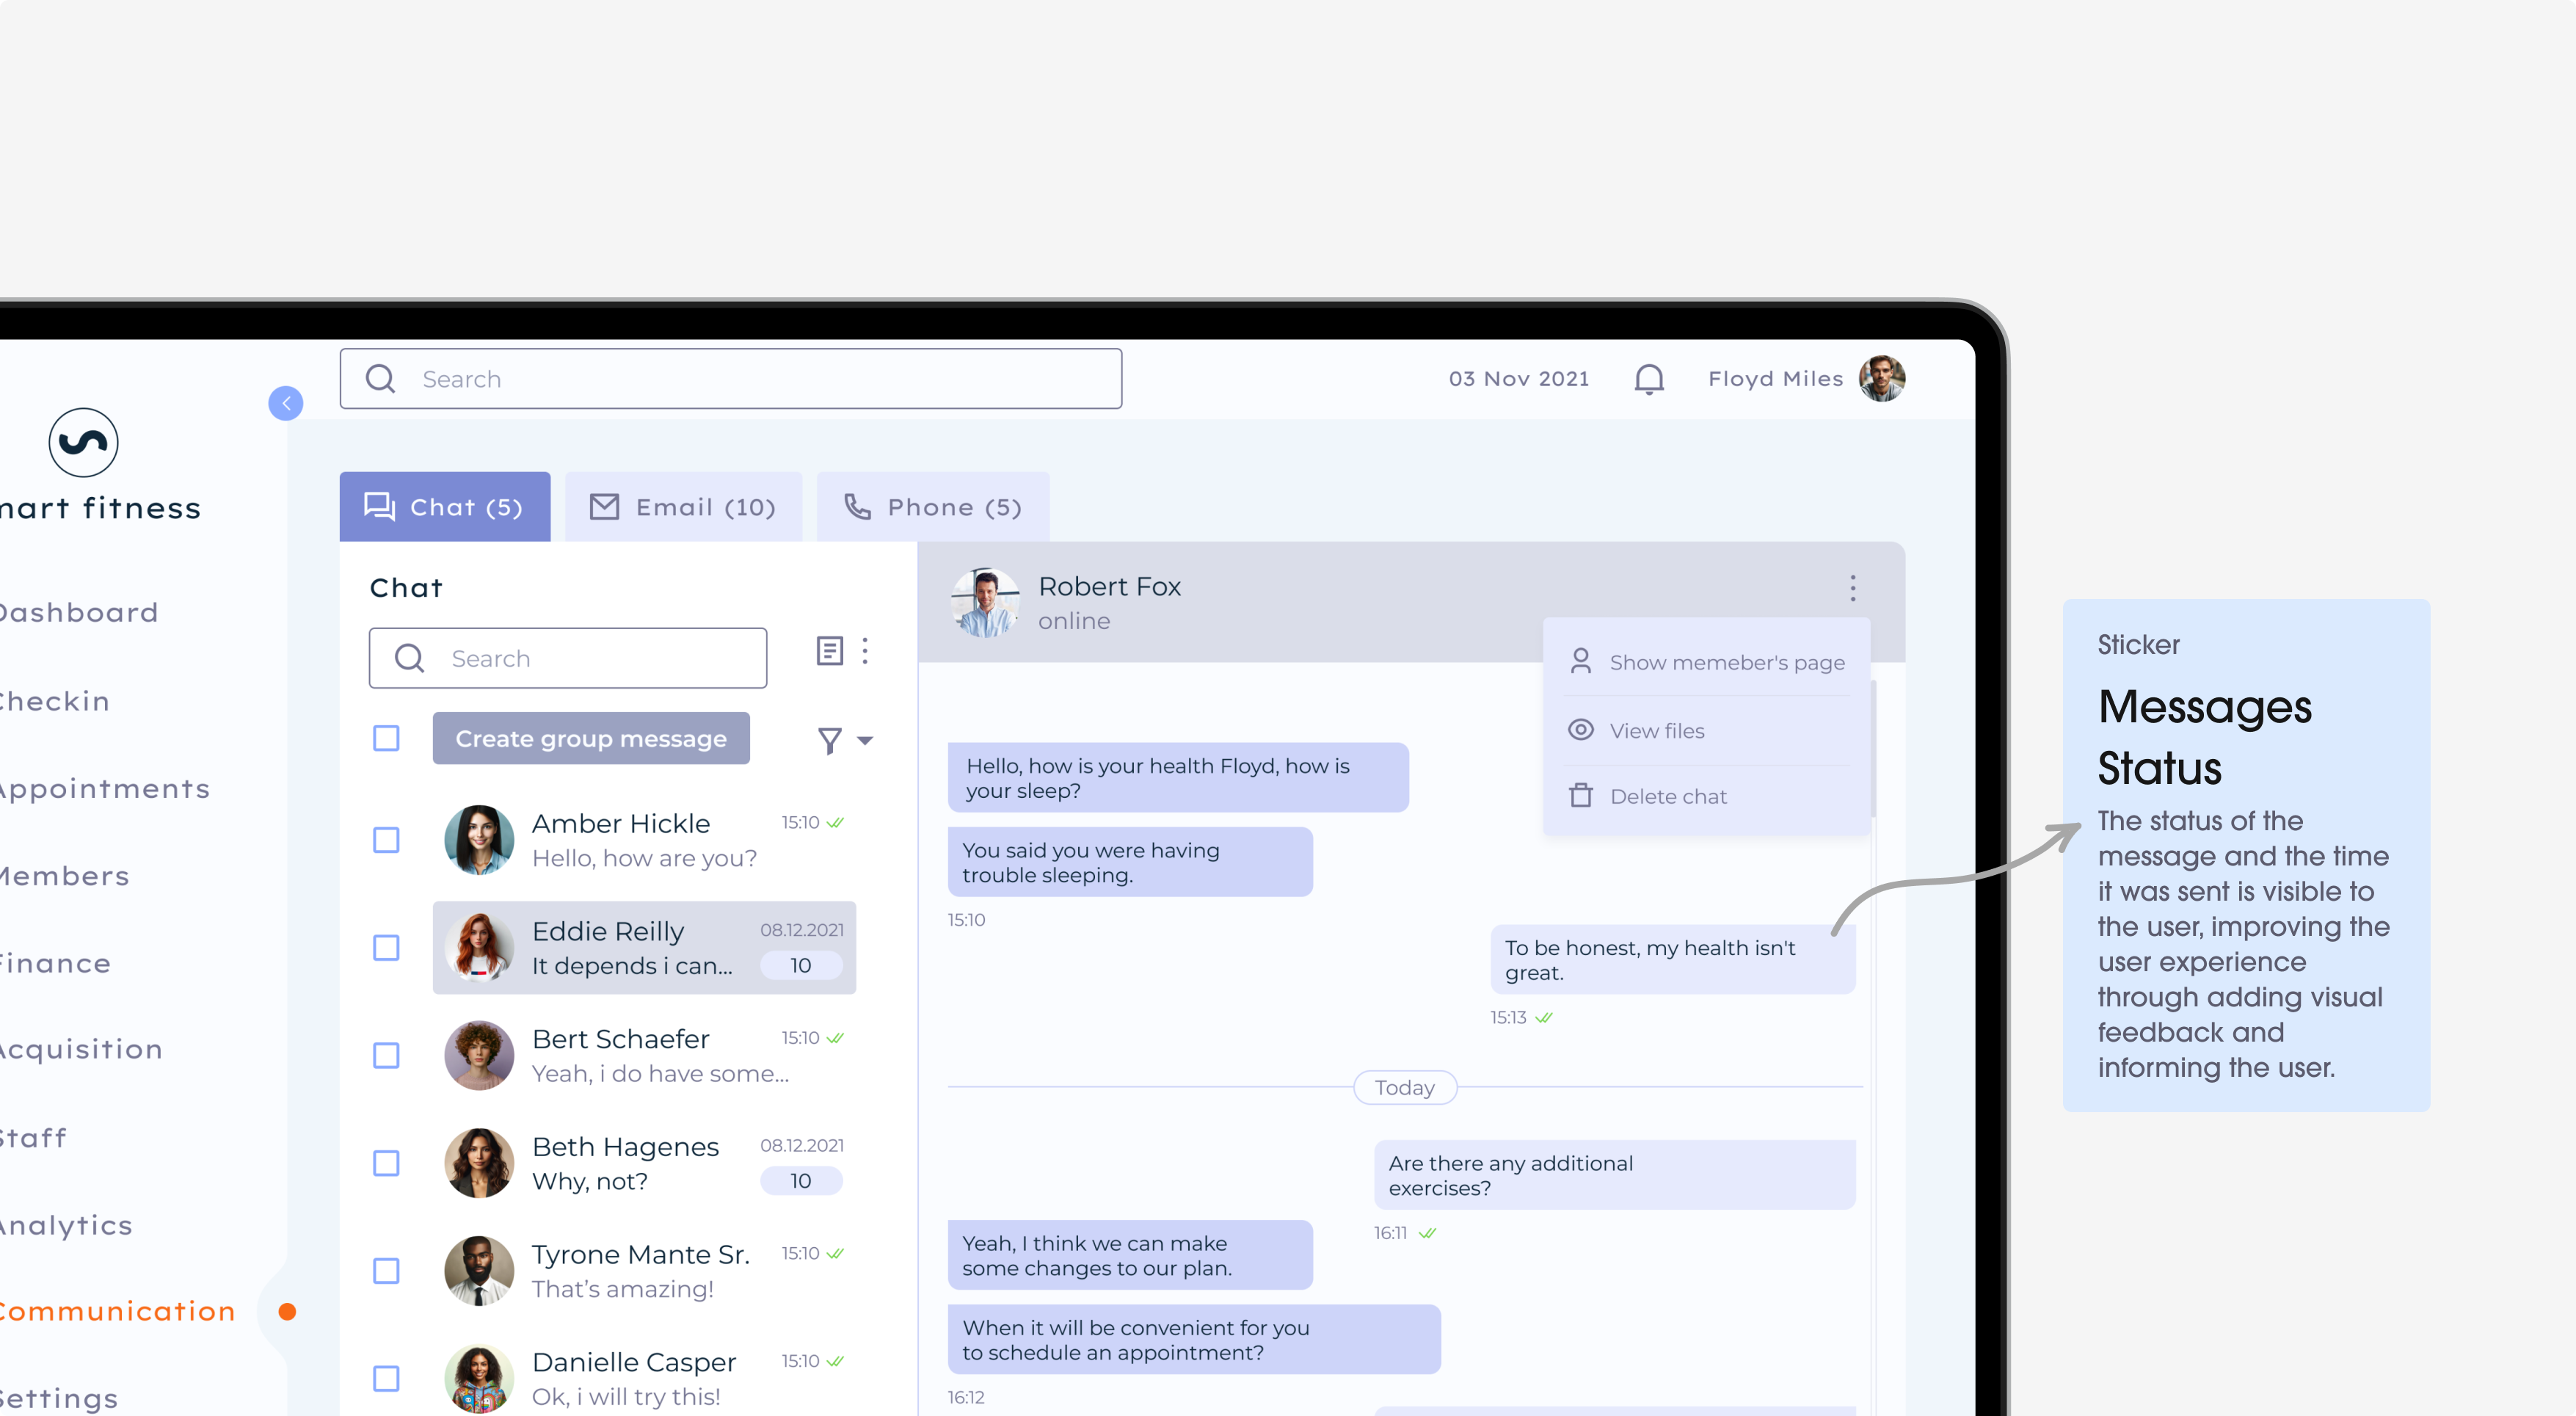Check the Amber Hickle chat checkbox

click(386, 840)
